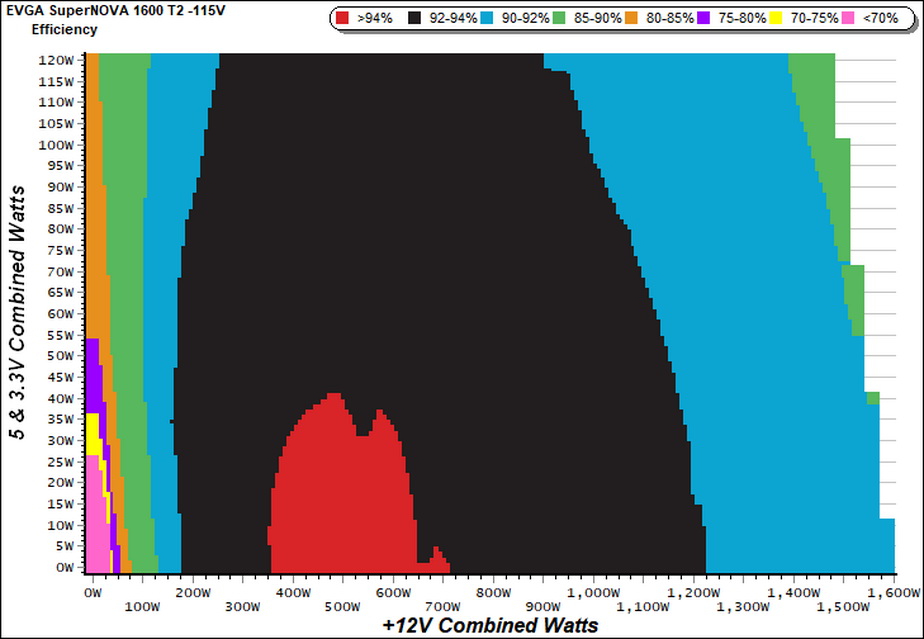Click the '600W' x-axis label
Viewport: 924px width, 639px height.
pyautogui.click(x=393, y=592)
